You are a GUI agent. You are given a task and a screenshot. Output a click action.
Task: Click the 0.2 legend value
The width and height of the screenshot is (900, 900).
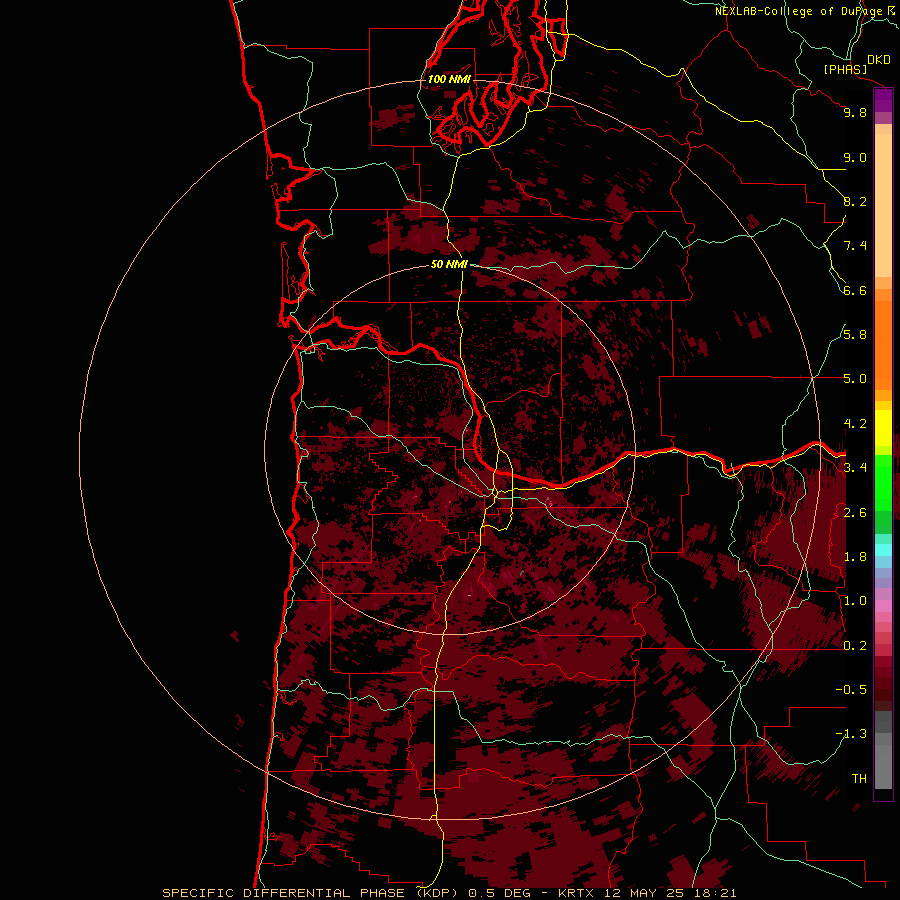point(855,646)
